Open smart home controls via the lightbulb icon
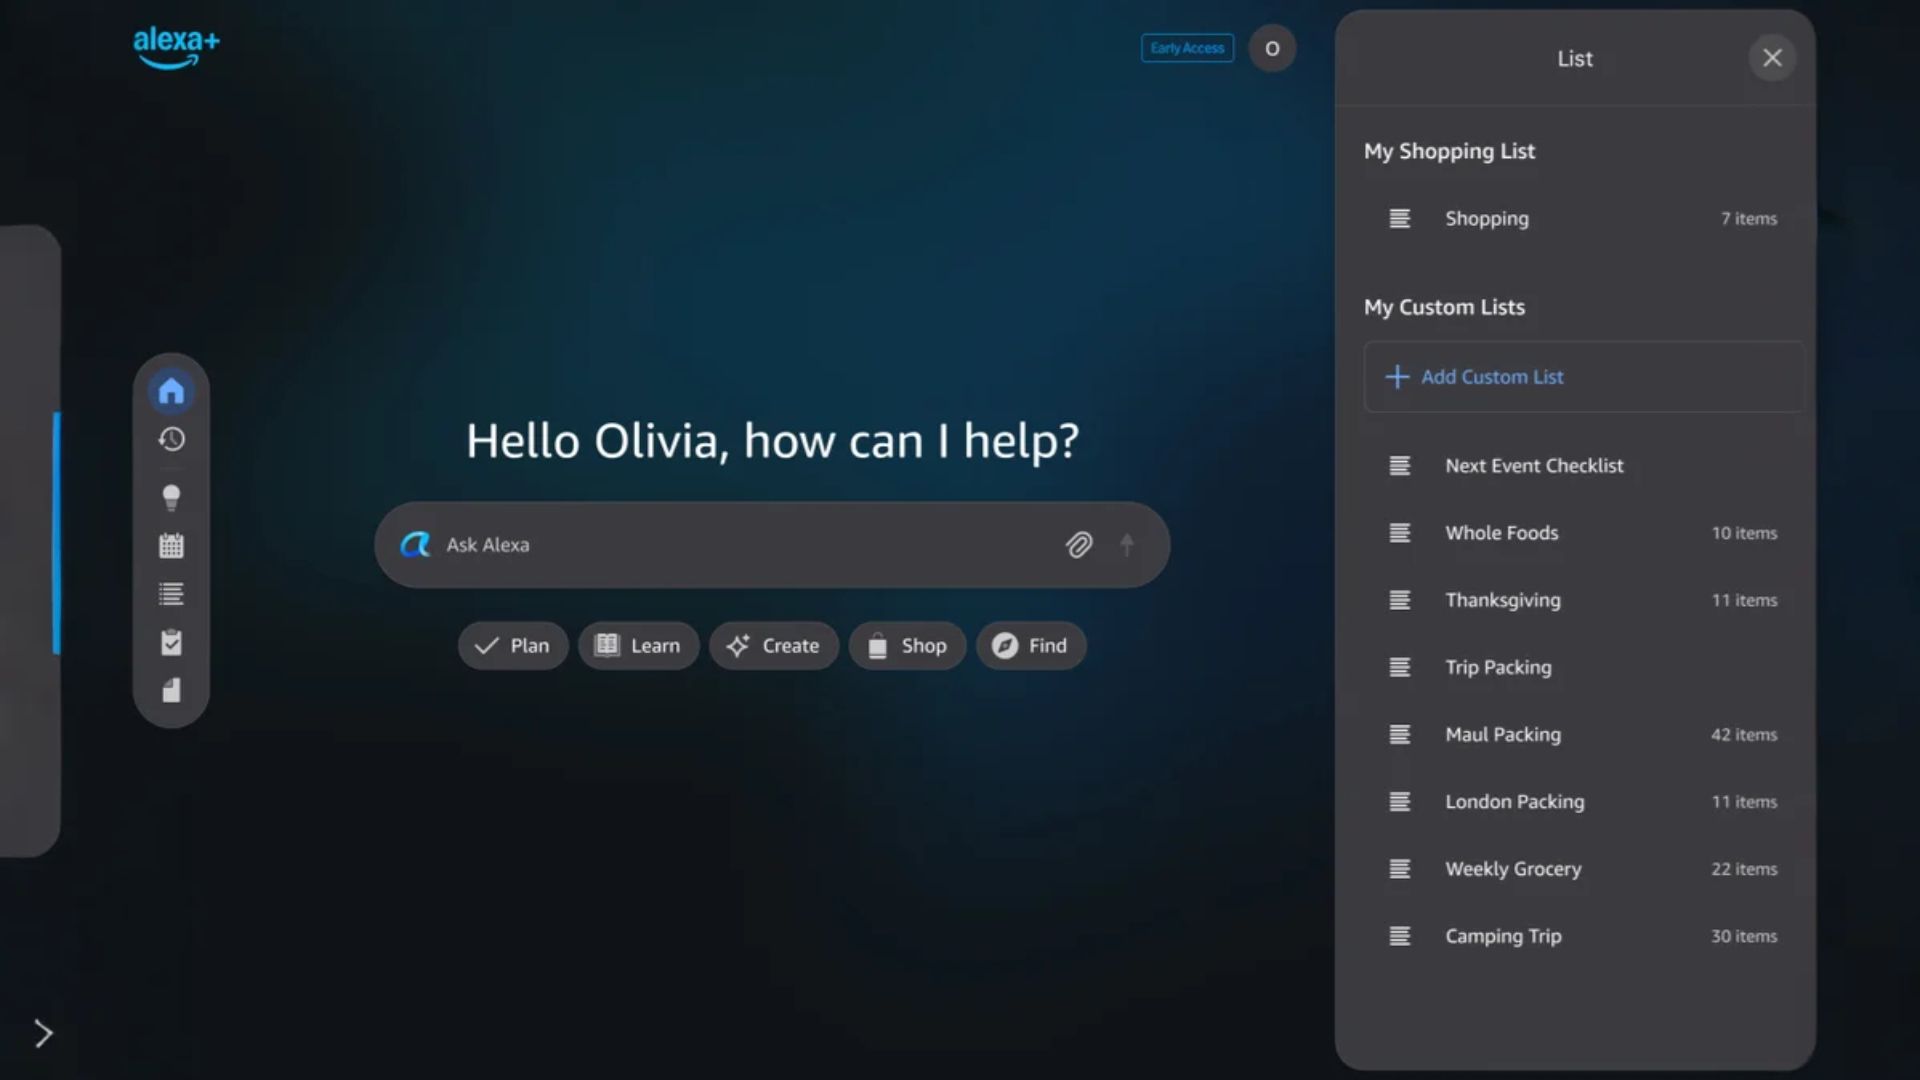1920x1080 pixels. pyautogui.click(x=171, y=494)
